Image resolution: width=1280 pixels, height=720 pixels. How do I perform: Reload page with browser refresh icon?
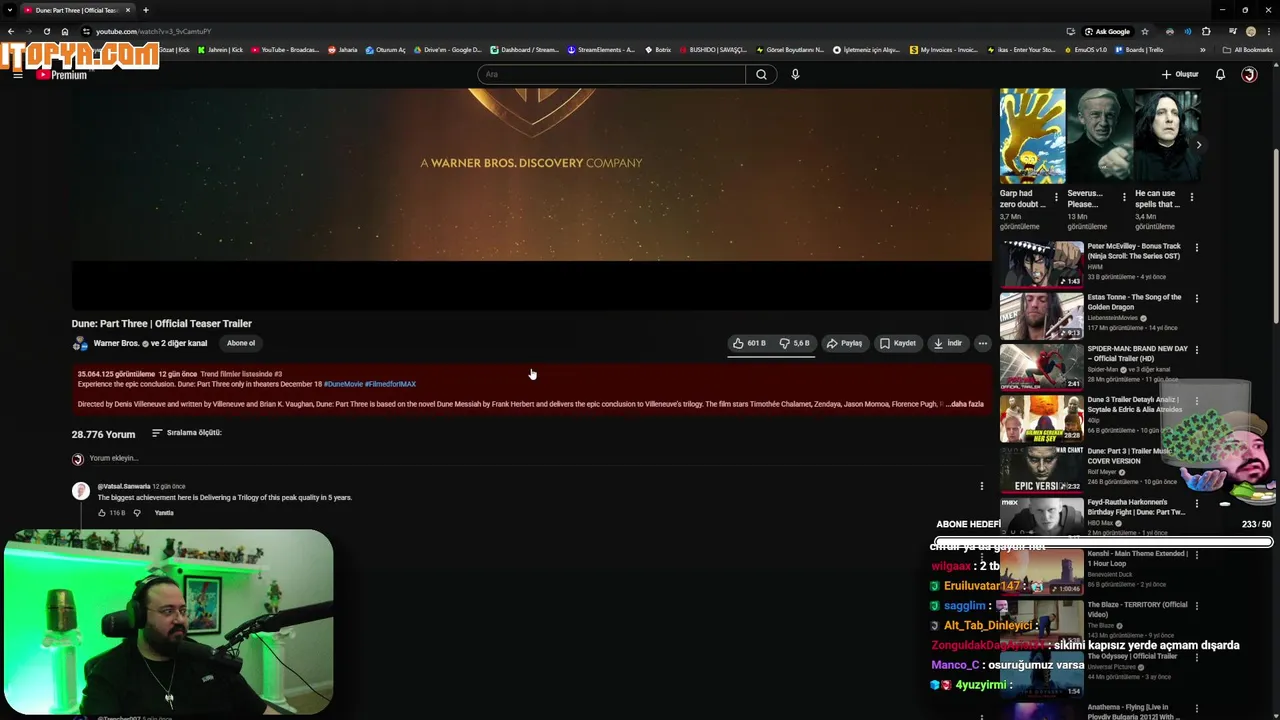(x=47, y=31)
